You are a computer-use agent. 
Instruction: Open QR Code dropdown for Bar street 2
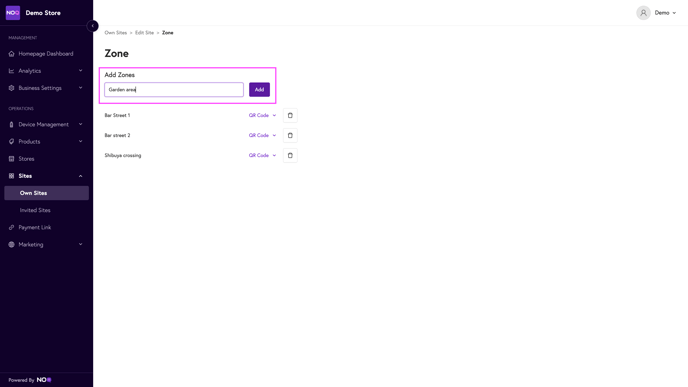[x=262, y=136]
